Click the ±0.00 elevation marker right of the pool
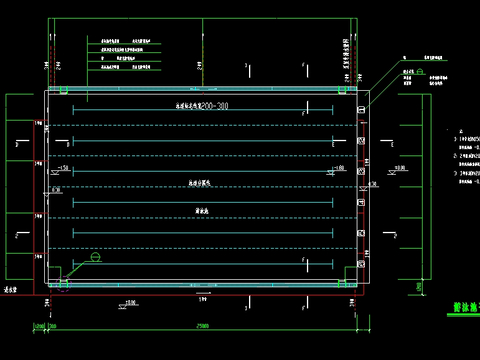 click(398, 170)
